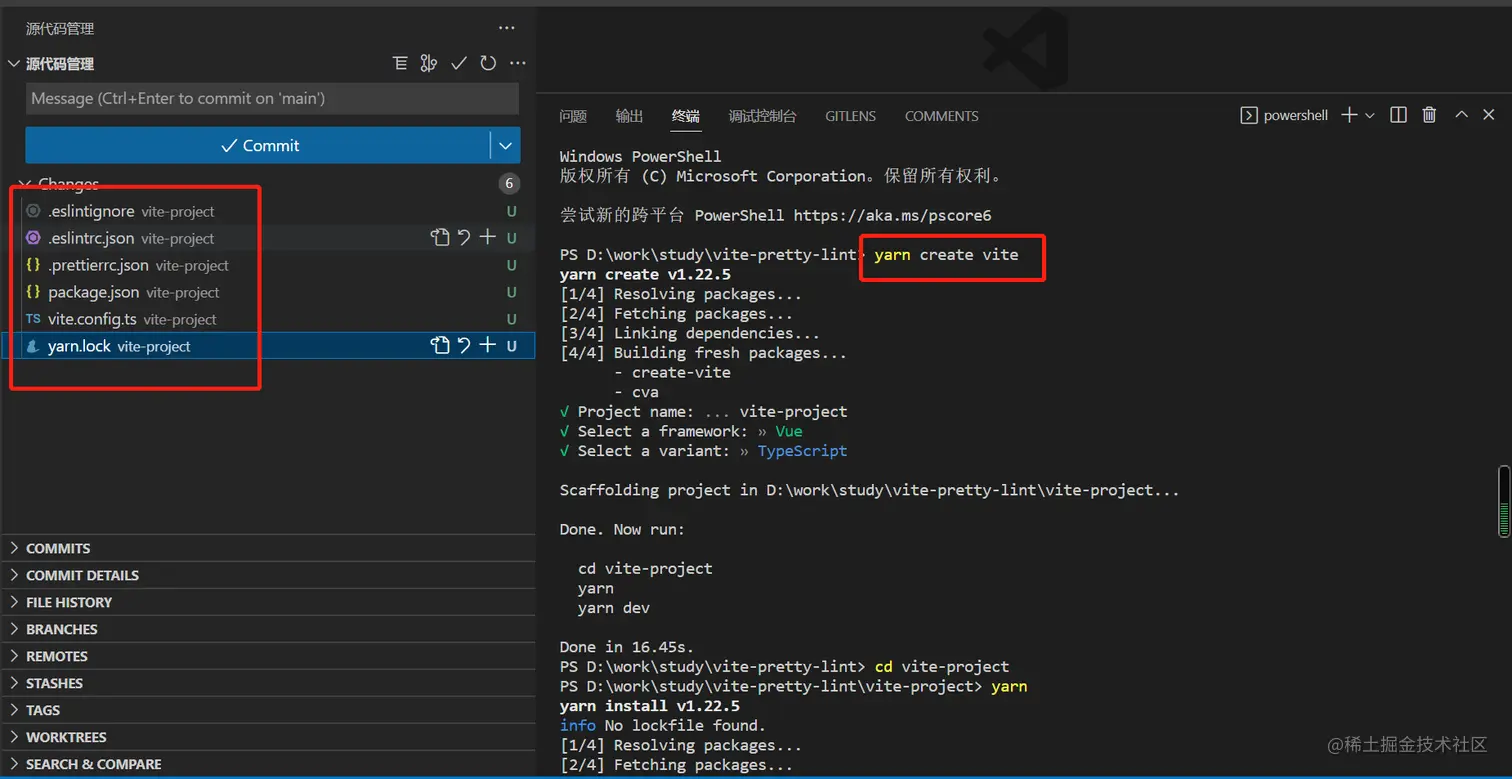Image resolution: width=1512 pixels, height=779 pixels.
Task: Click the blue Commit button
Action: pos(258,145)
